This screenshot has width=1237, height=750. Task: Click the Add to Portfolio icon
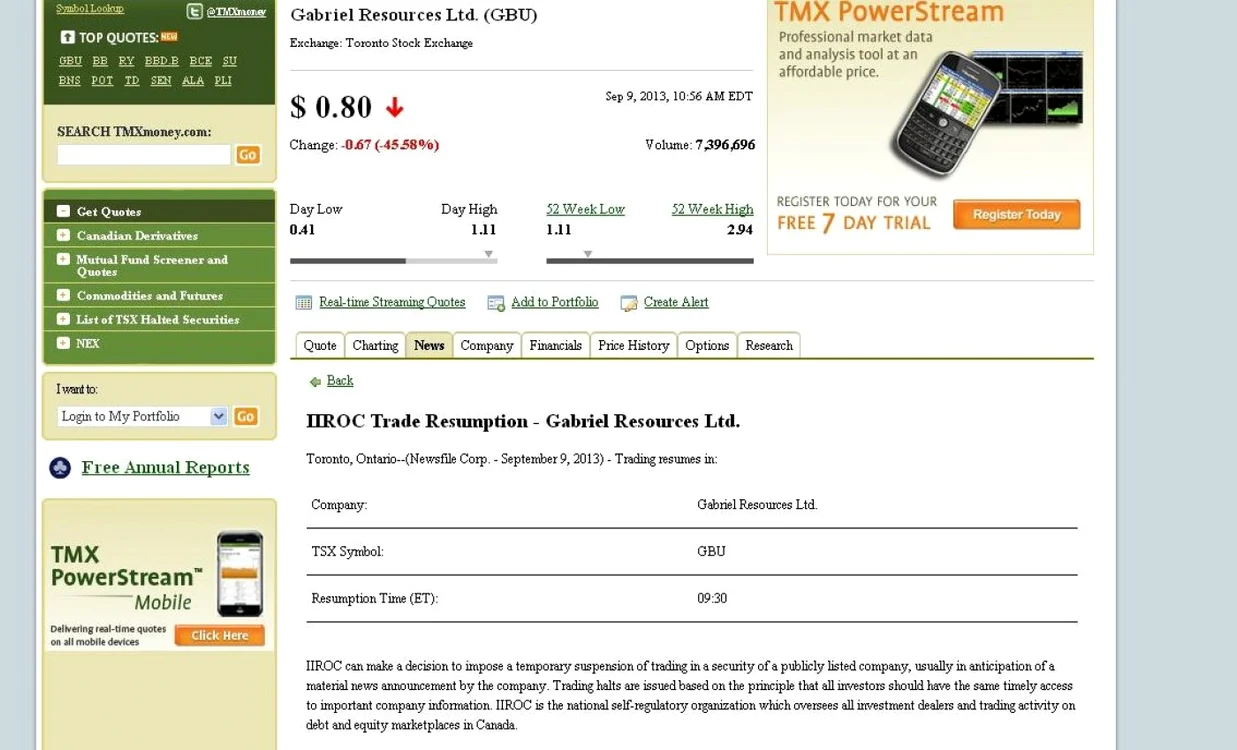point(496,303)
